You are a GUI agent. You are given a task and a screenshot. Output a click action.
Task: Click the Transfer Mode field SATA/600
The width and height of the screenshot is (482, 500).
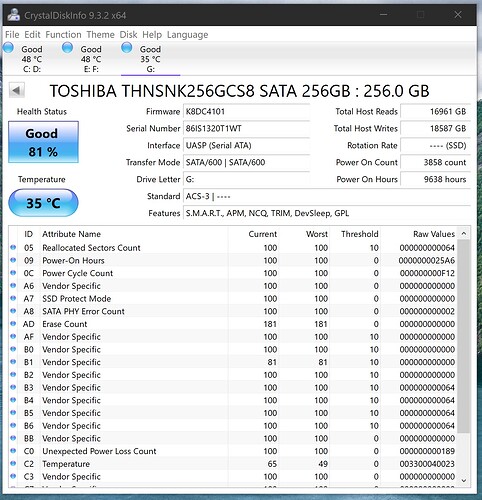pyautogui.click(x=246, y=162)
